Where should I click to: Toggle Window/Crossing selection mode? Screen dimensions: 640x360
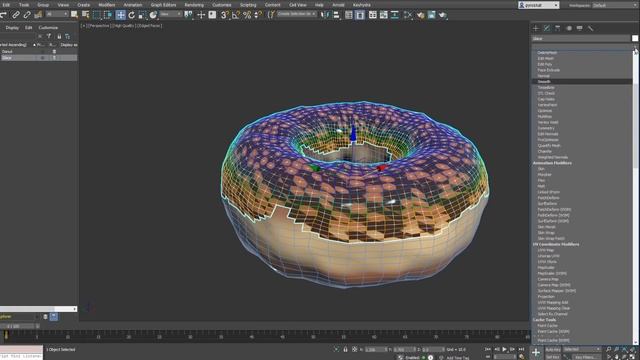[108, 15]
